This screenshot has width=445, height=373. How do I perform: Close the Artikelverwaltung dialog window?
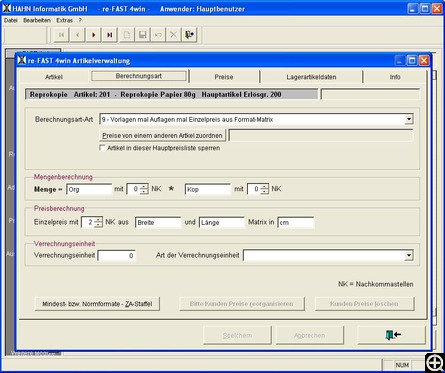424,60
